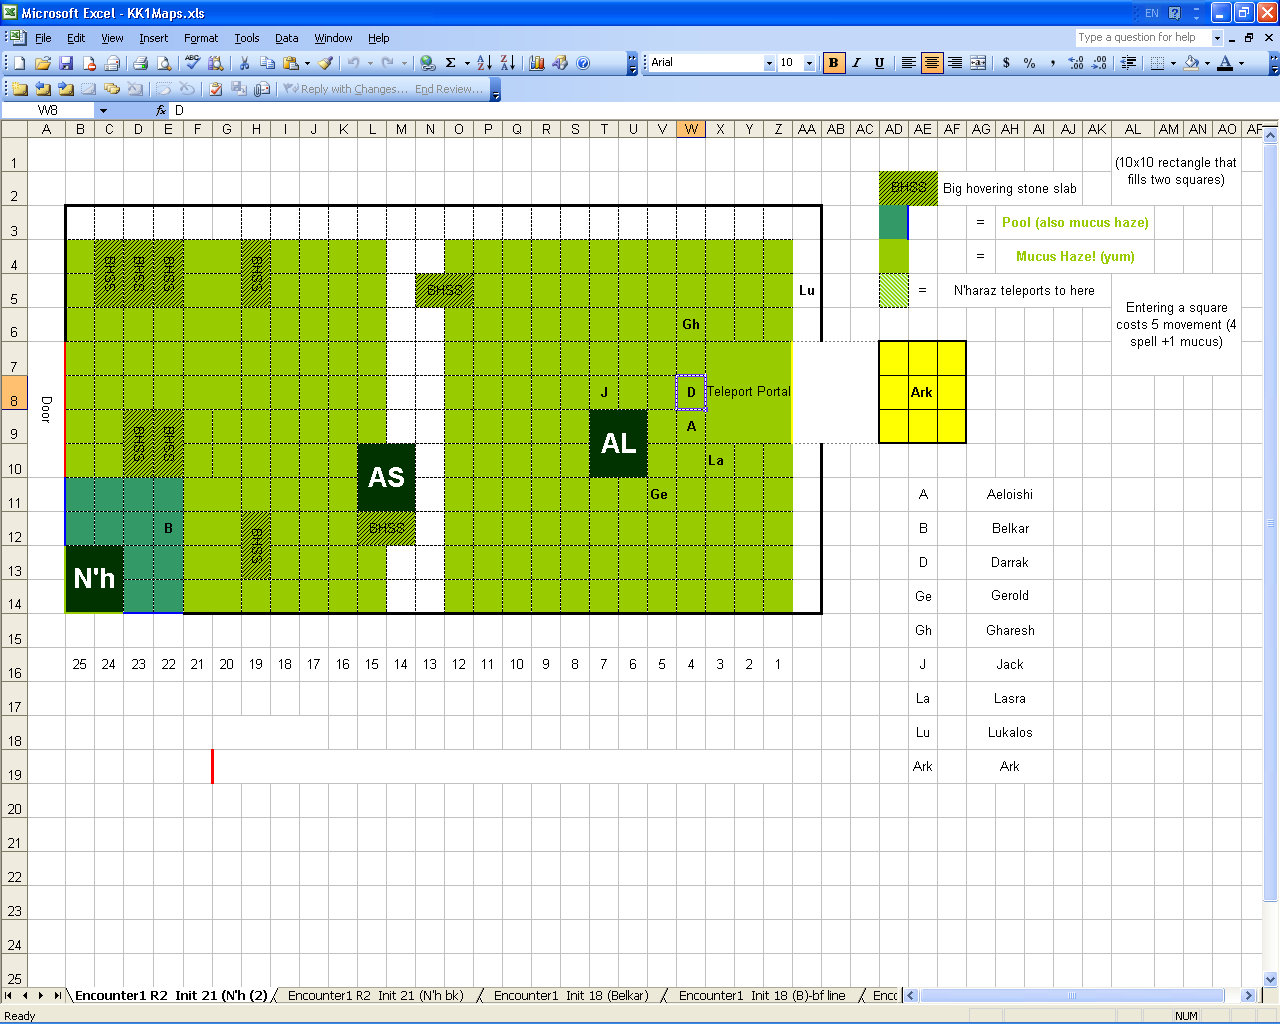The height and width of the screenshot is (1024, 1280).
Task: Select the Teleport Portal cell
Action: [x=748, y=392]
